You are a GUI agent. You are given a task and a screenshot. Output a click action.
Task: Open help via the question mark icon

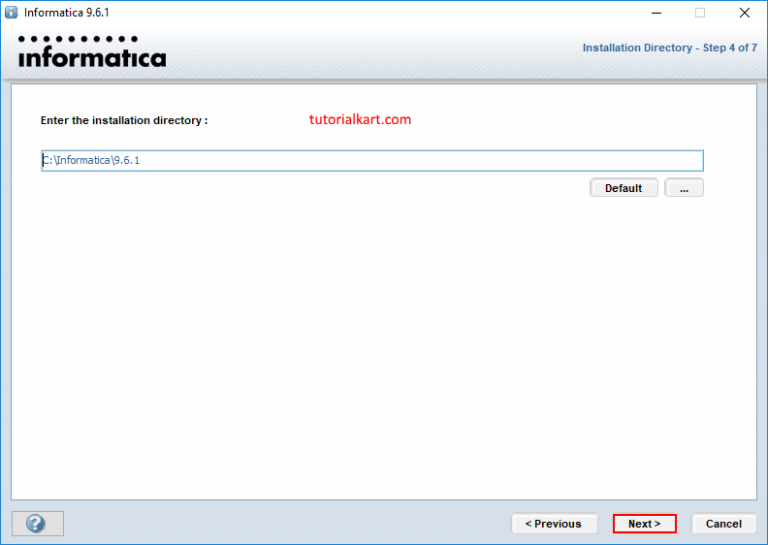tap(38, 523)
